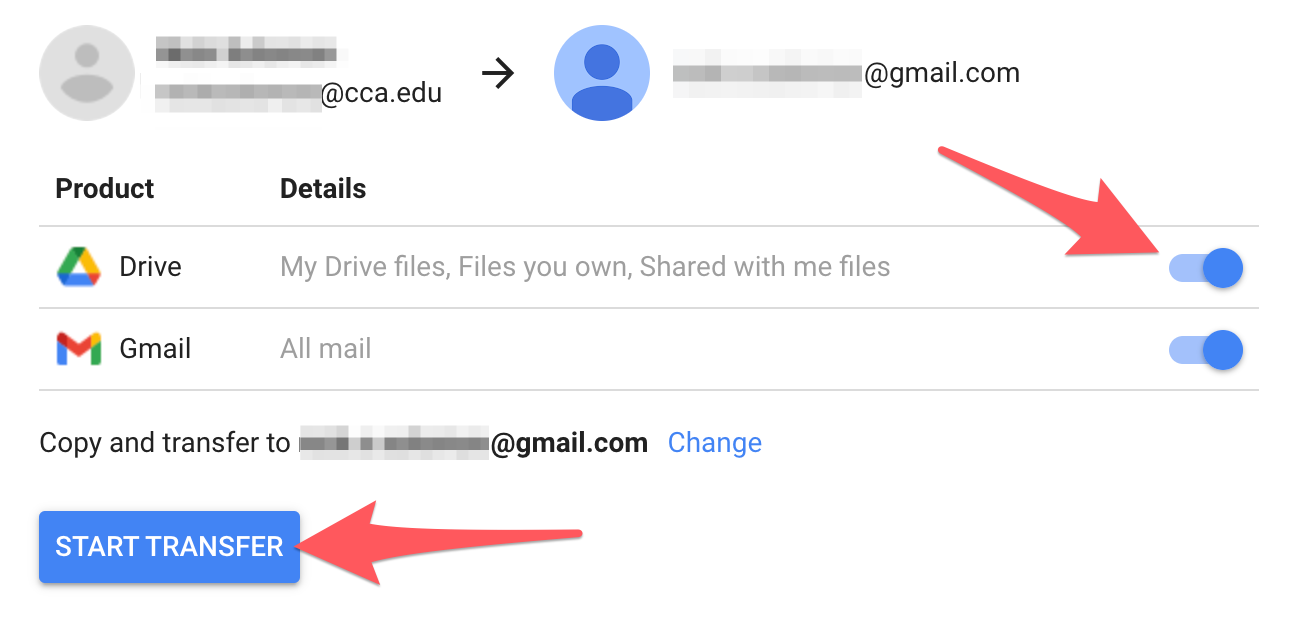Click the Google Drive icon

point(78,267)
